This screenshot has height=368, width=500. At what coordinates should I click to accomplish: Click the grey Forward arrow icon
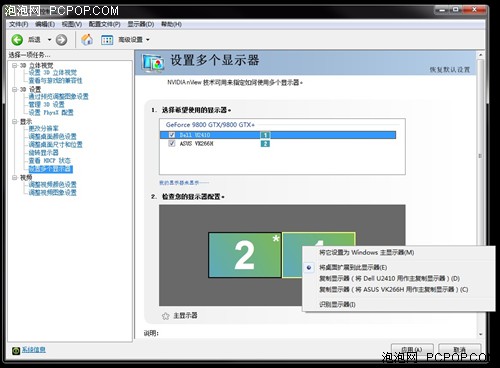[x=61, y=40]
